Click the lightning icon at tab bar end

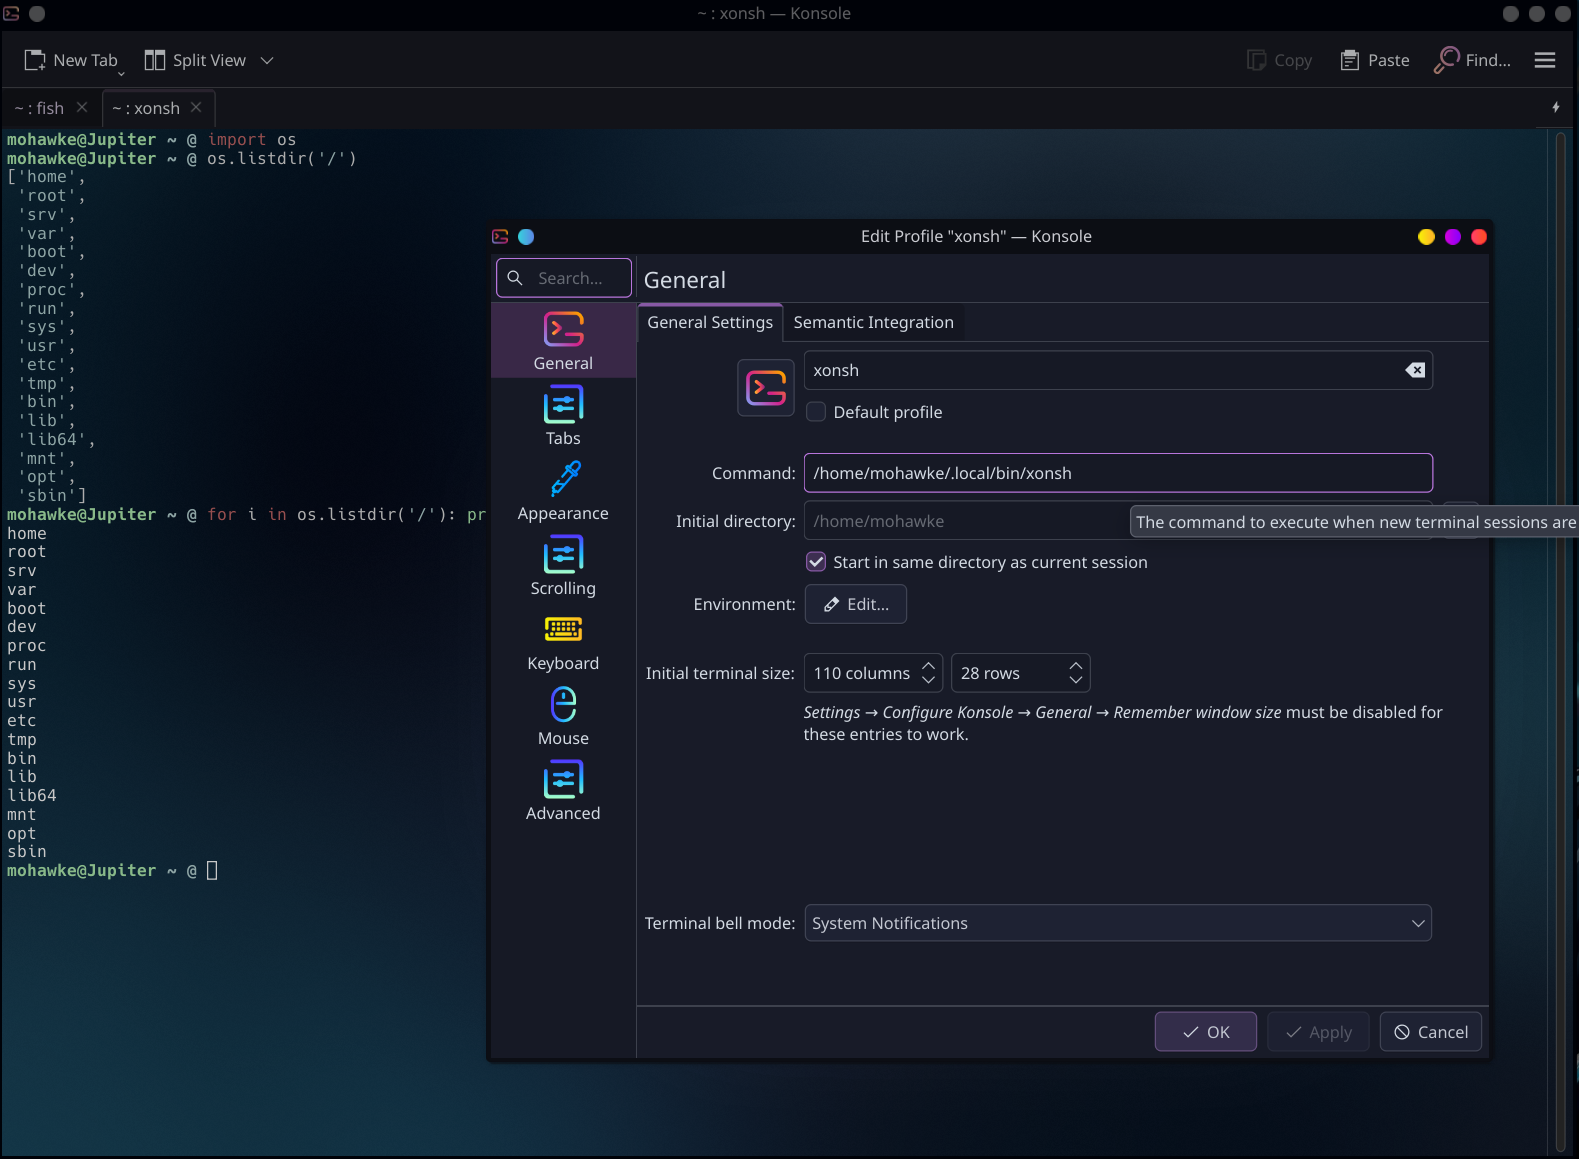[x=1556, y=107]
